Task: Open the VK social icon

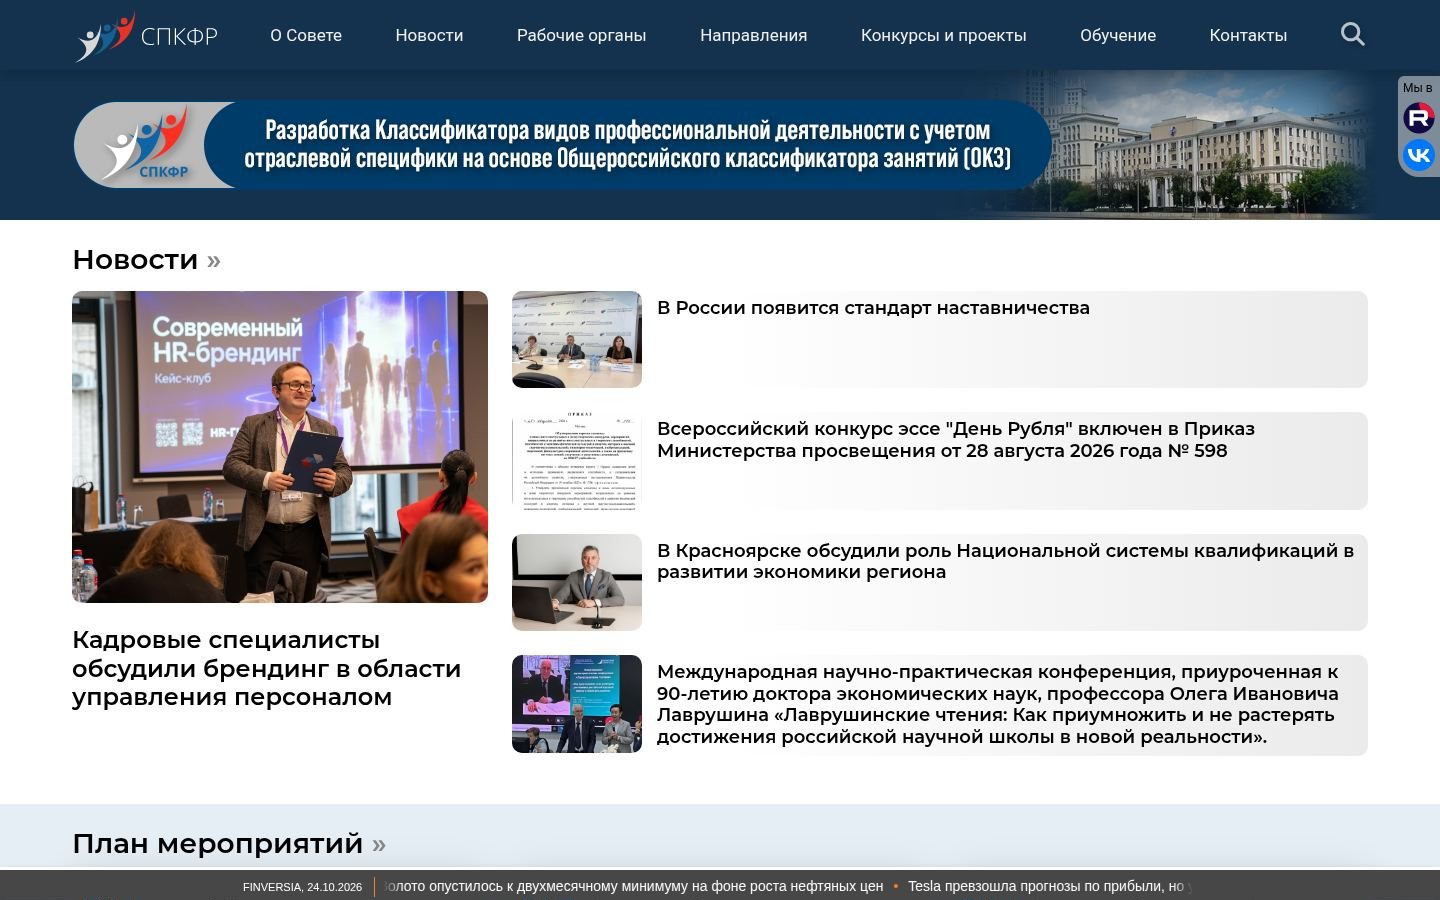Action: pos(1419,155)
